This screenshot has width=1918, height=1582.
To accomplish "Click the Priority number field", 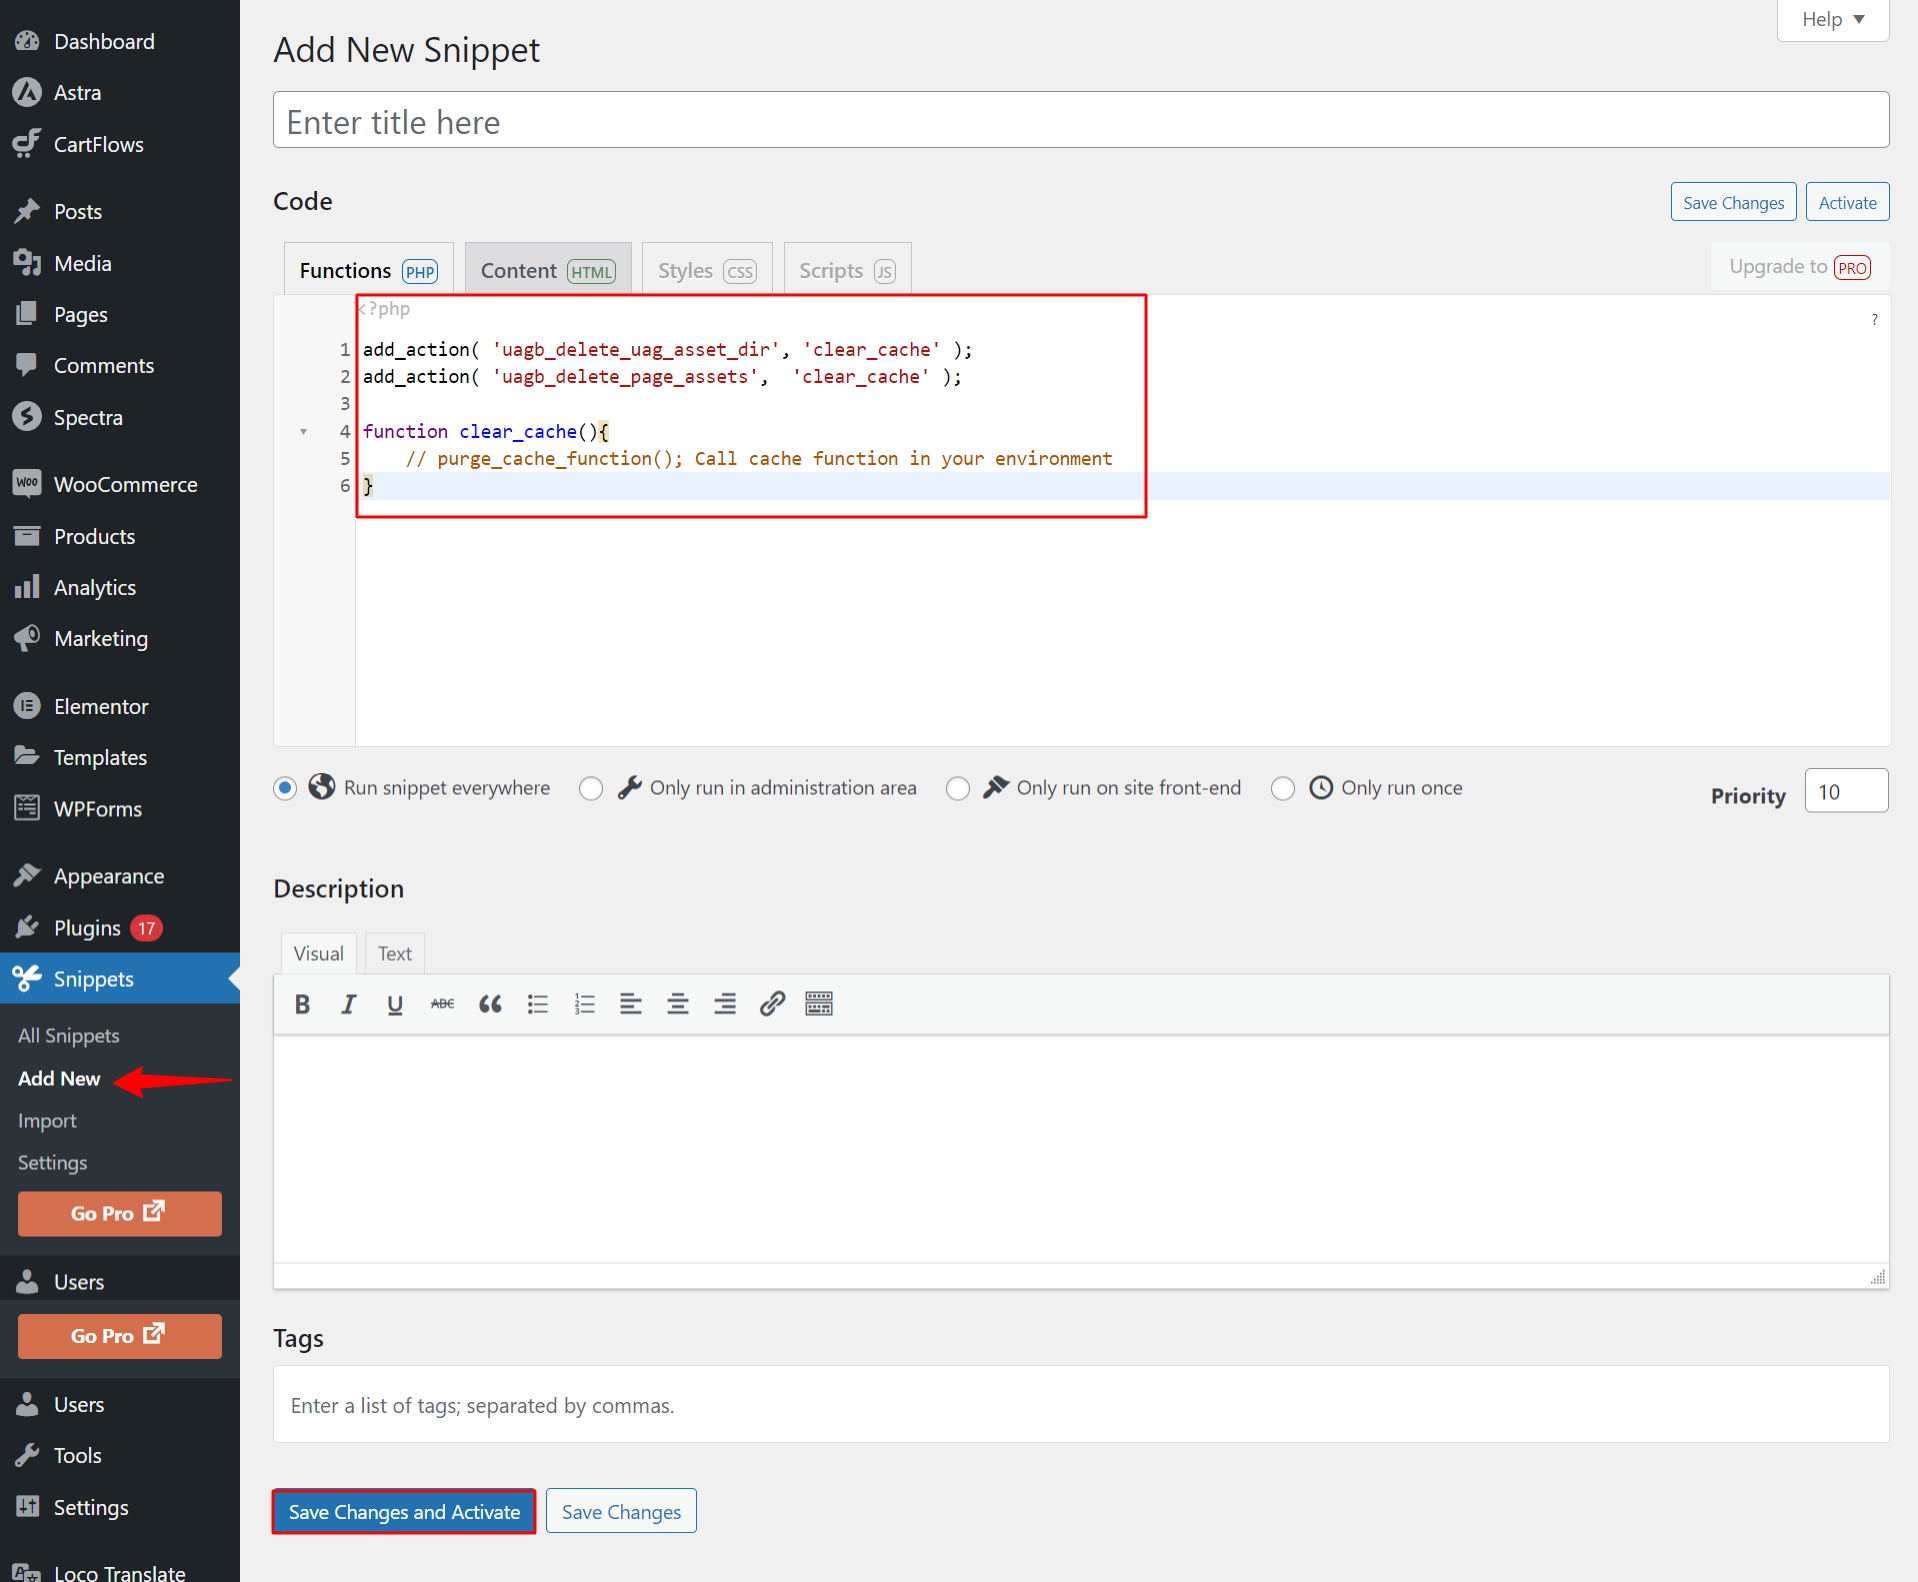I will click(x=1845, y=792).
